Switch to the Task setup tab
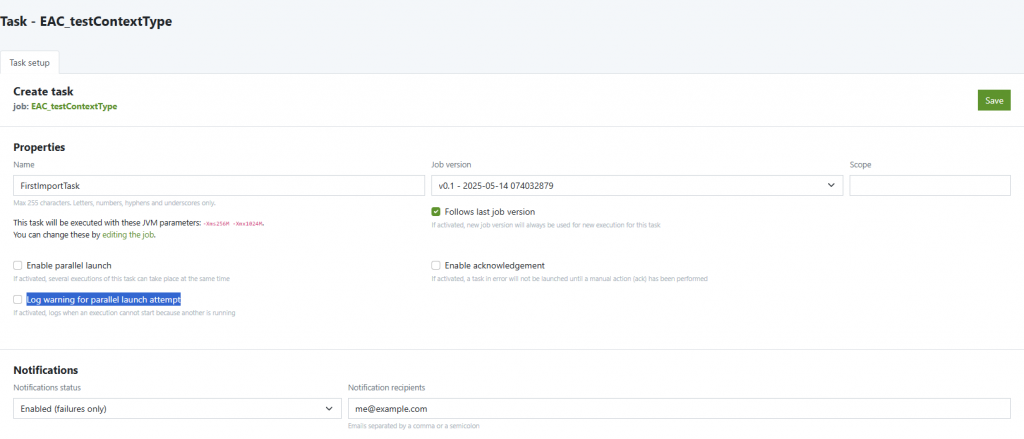Viewport: 1024px width, 439px height. pyautogui.click(x=30, y=62)
